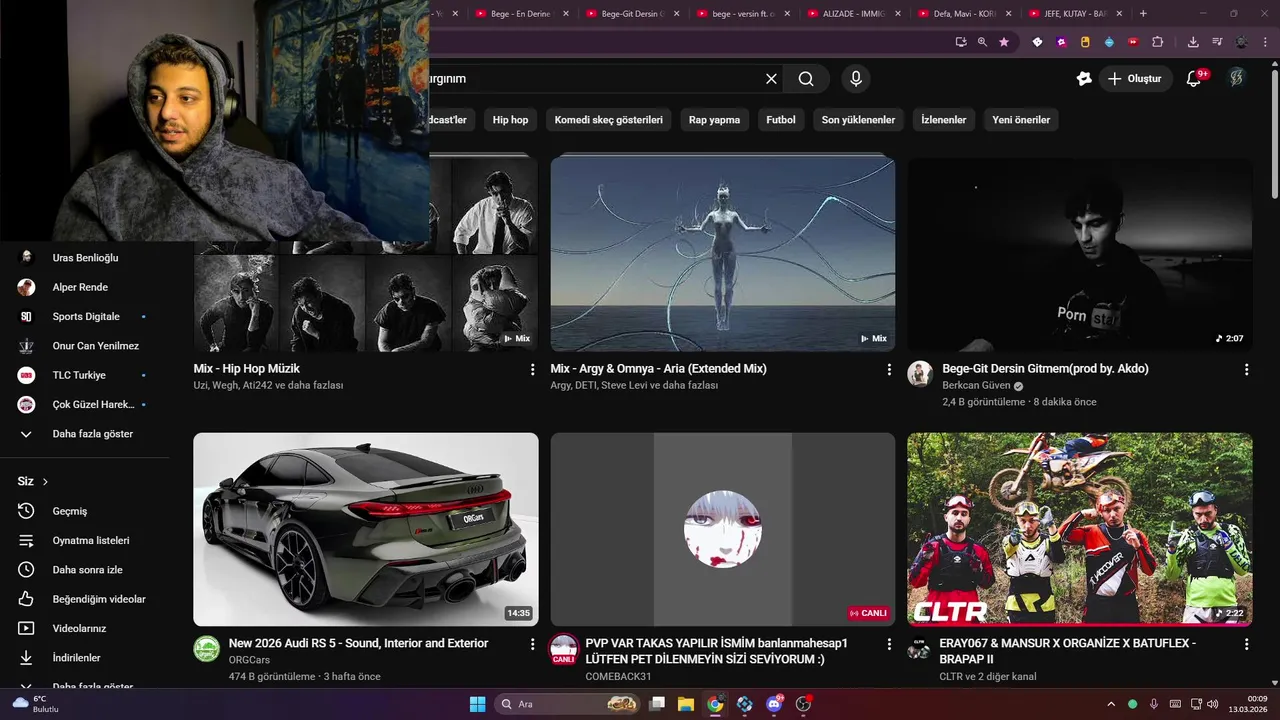Switch to the ALIZADE - IMMIG browser tab
This screenshot has height=720, width=1280.
coord(853,14)
